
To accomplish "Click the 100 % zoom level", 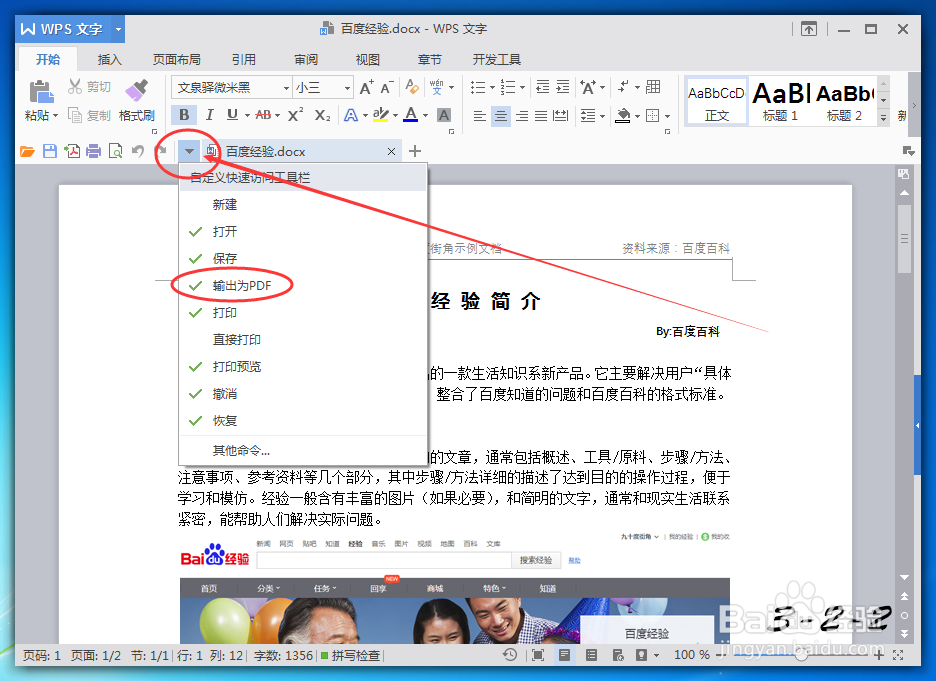I will tap(691, 655).
